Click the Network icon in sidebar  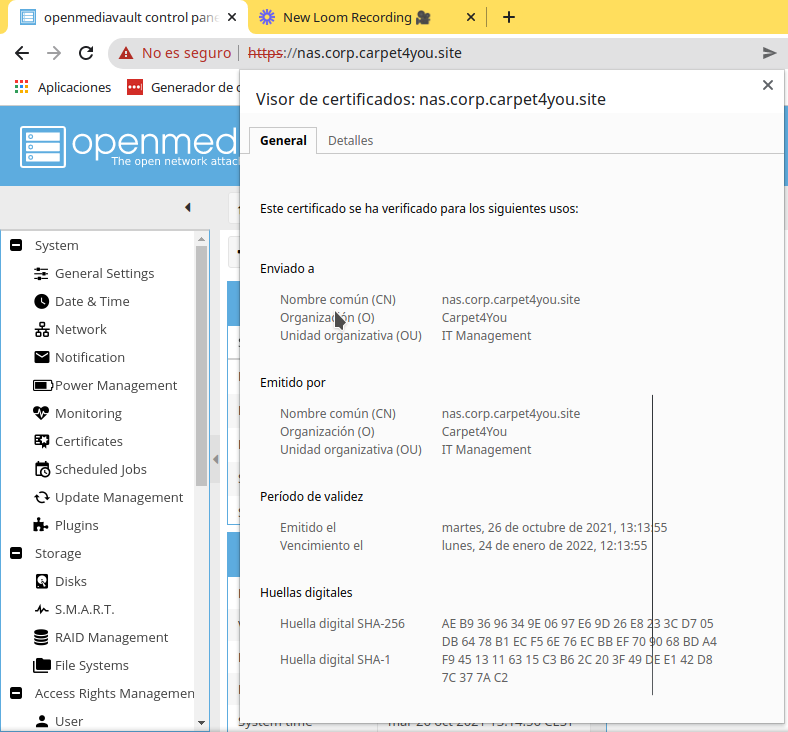[41, 330]
